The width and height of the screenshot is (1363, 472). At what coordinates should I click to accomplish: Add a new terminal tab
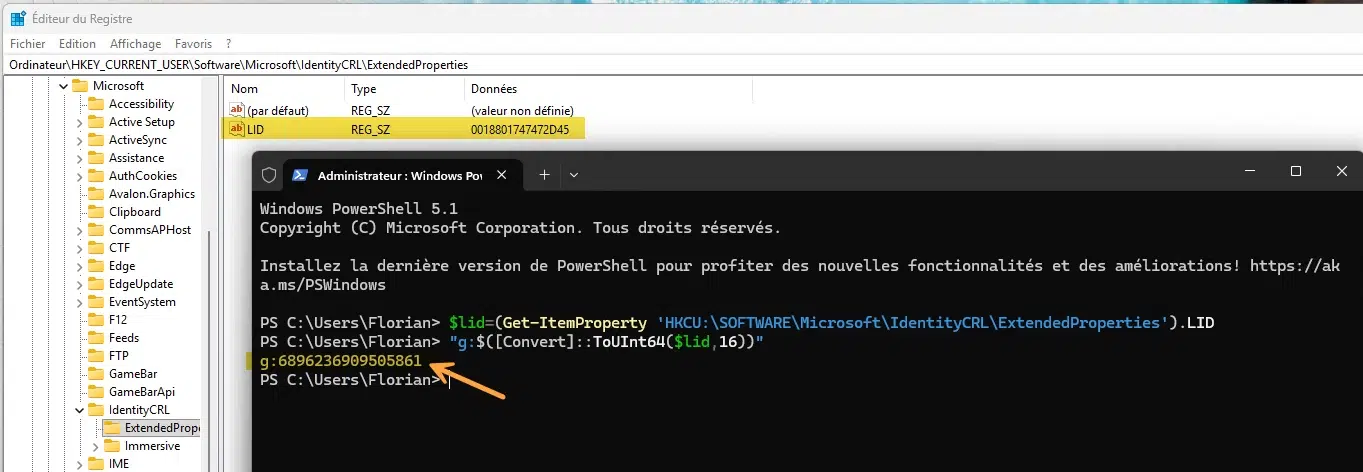(544, 174)
